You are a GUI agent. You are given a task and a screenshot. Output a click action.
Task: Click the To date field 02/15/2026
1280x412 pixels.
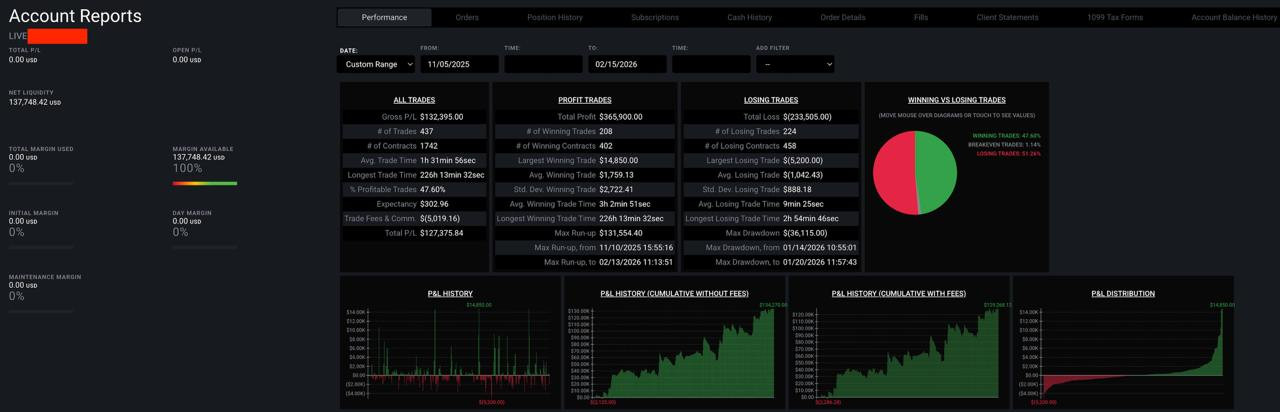coord(627,64)
